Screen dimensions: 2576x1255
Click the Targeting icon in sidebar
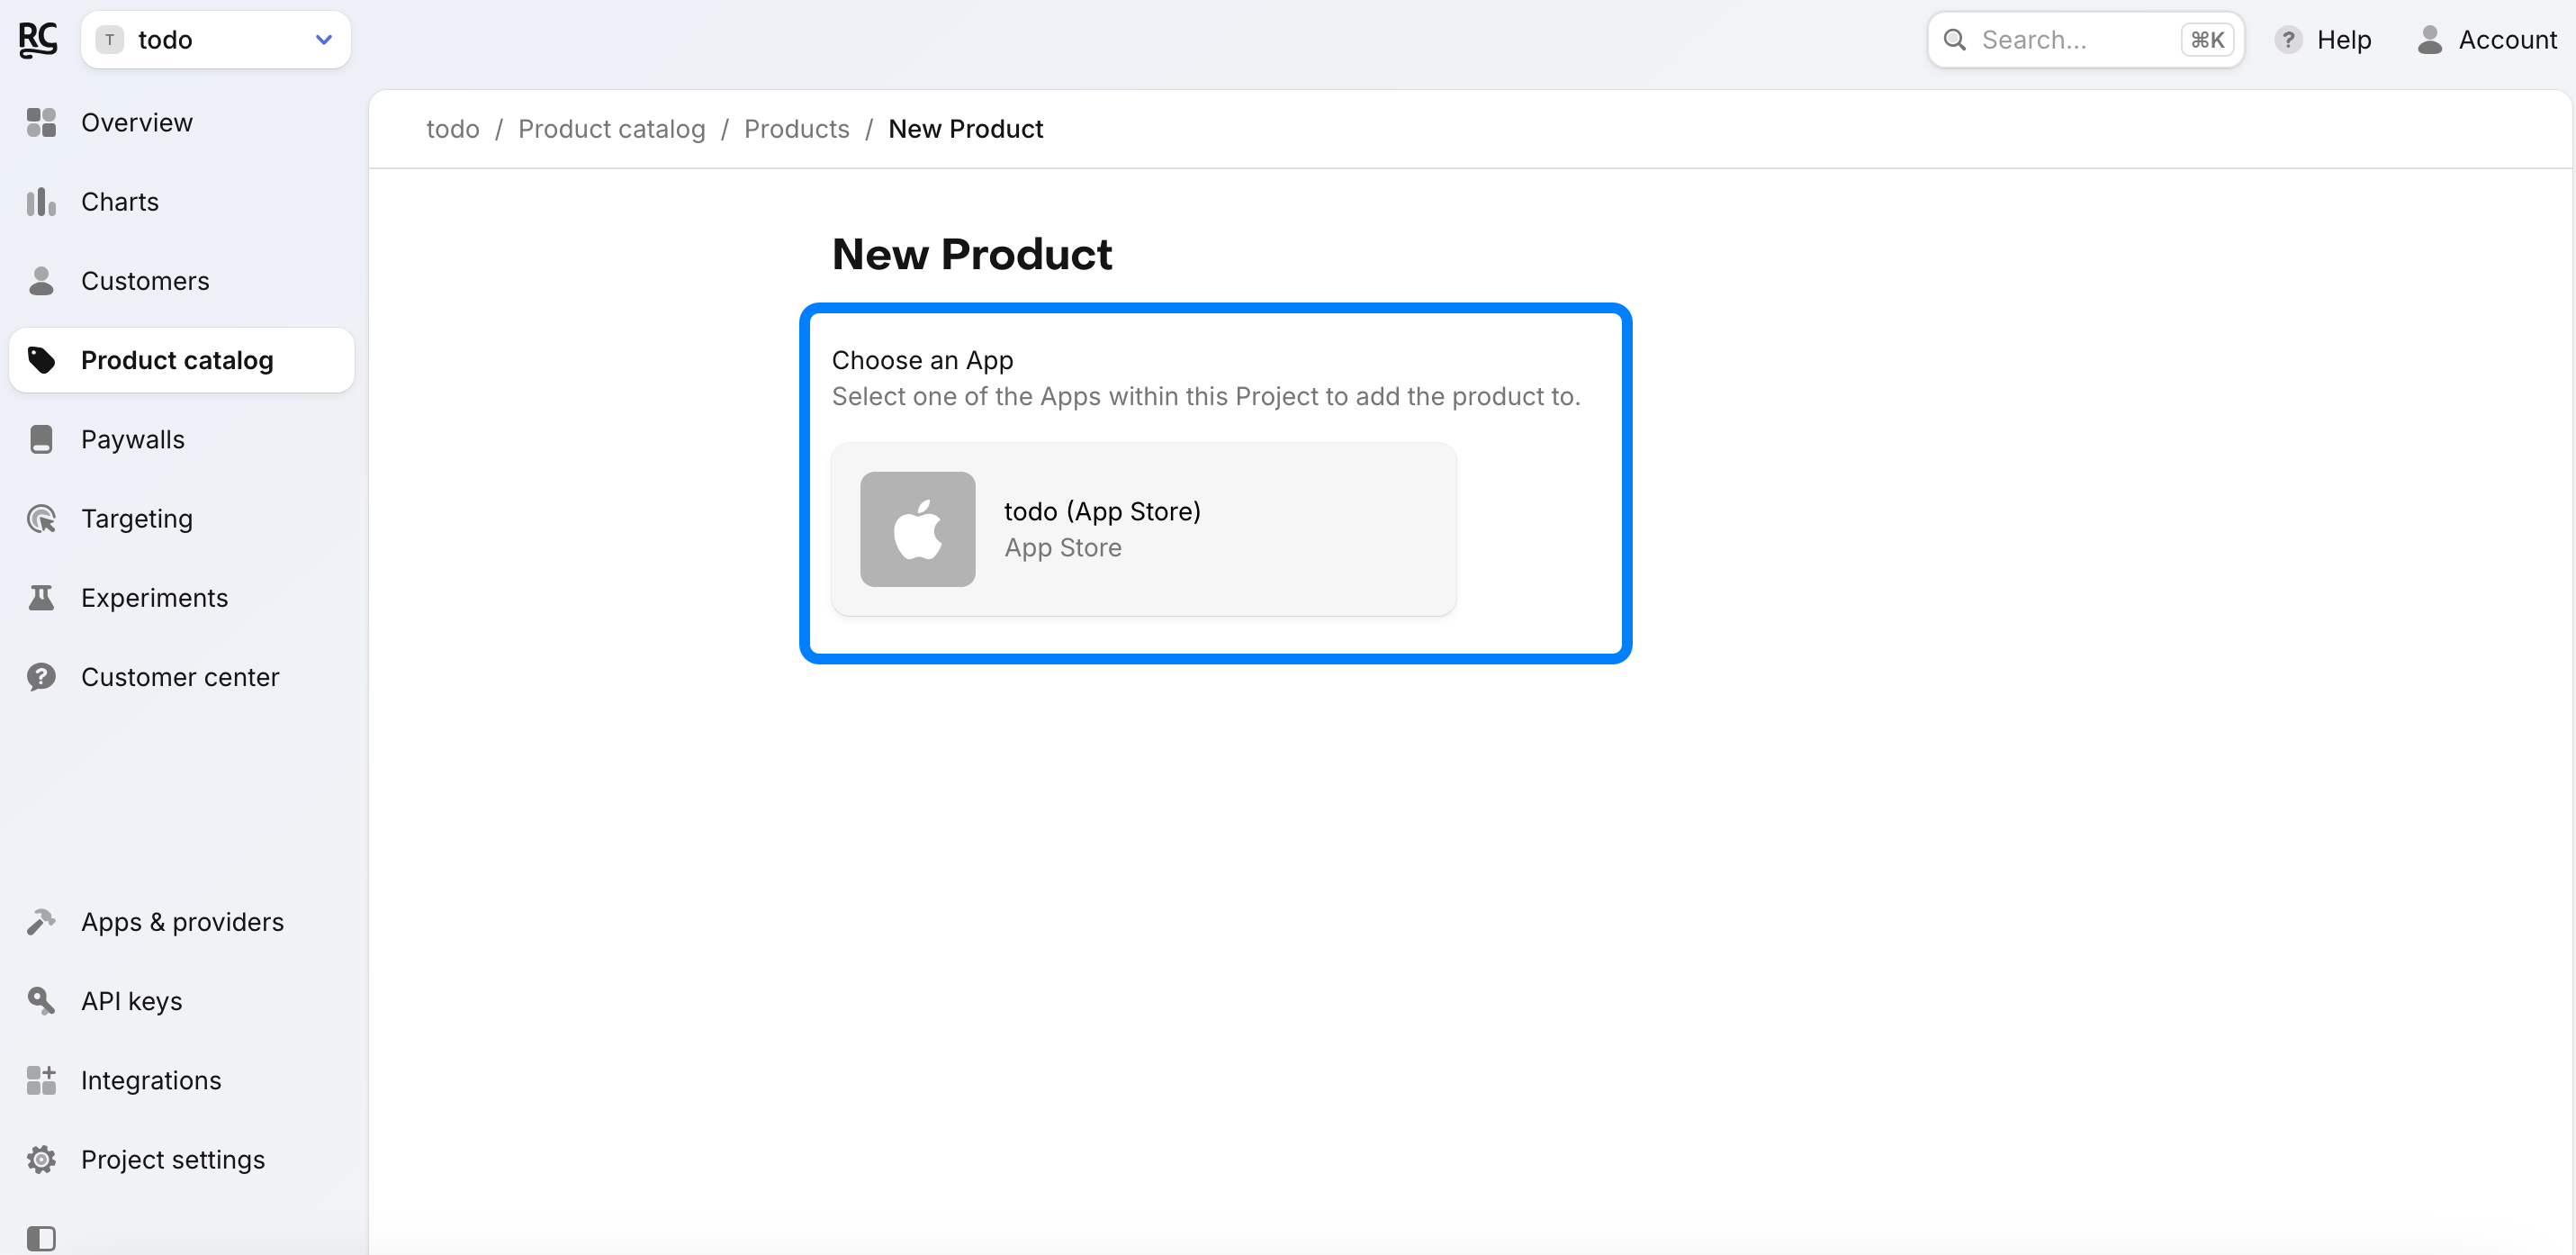(x=41, y=518)
